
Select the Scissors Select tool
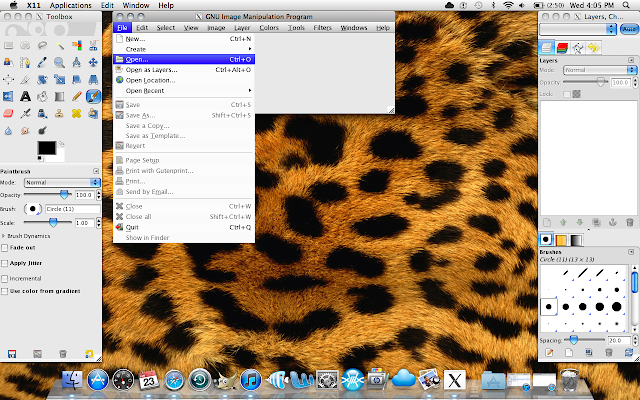click(93, 45)
